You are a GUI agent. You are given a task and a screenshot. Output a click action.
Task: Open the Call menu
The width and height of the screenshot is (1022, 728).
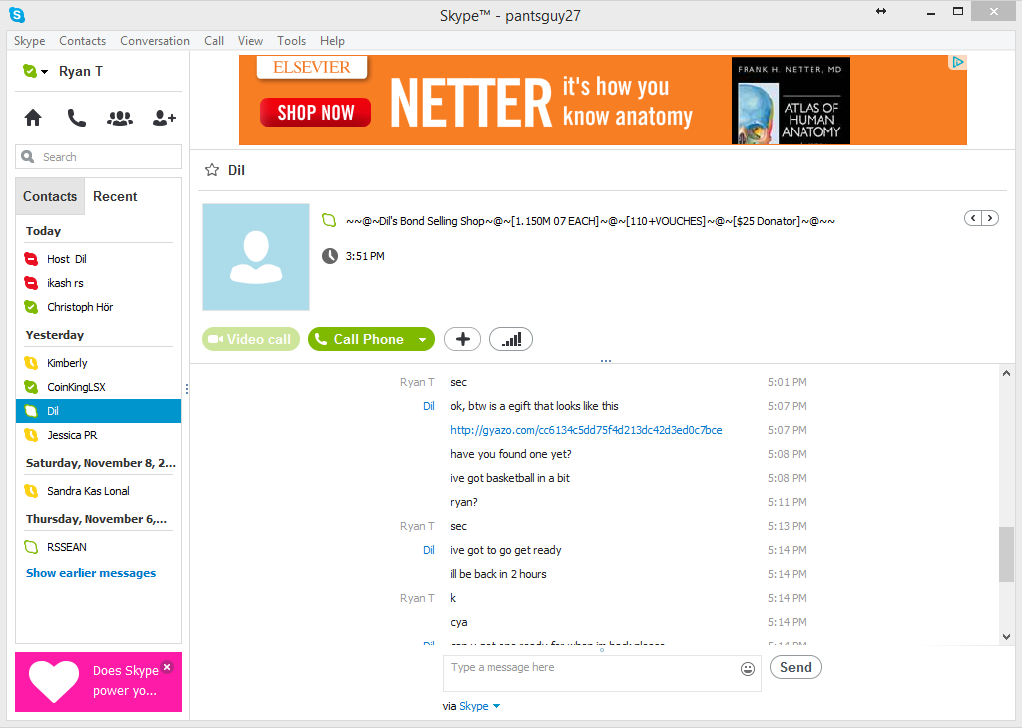[x=214, y=40]
